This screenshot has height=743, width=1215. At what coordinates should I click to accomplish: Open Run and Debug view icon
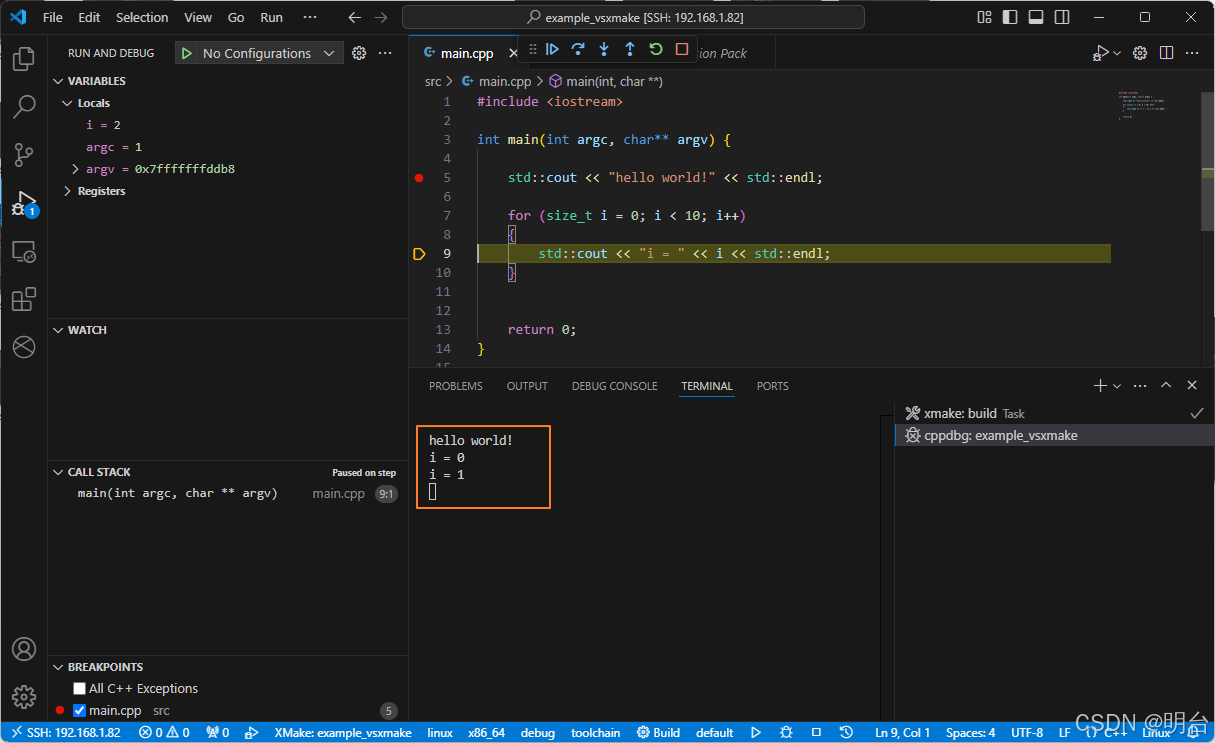pyautogui.click(x=24, y=203)
